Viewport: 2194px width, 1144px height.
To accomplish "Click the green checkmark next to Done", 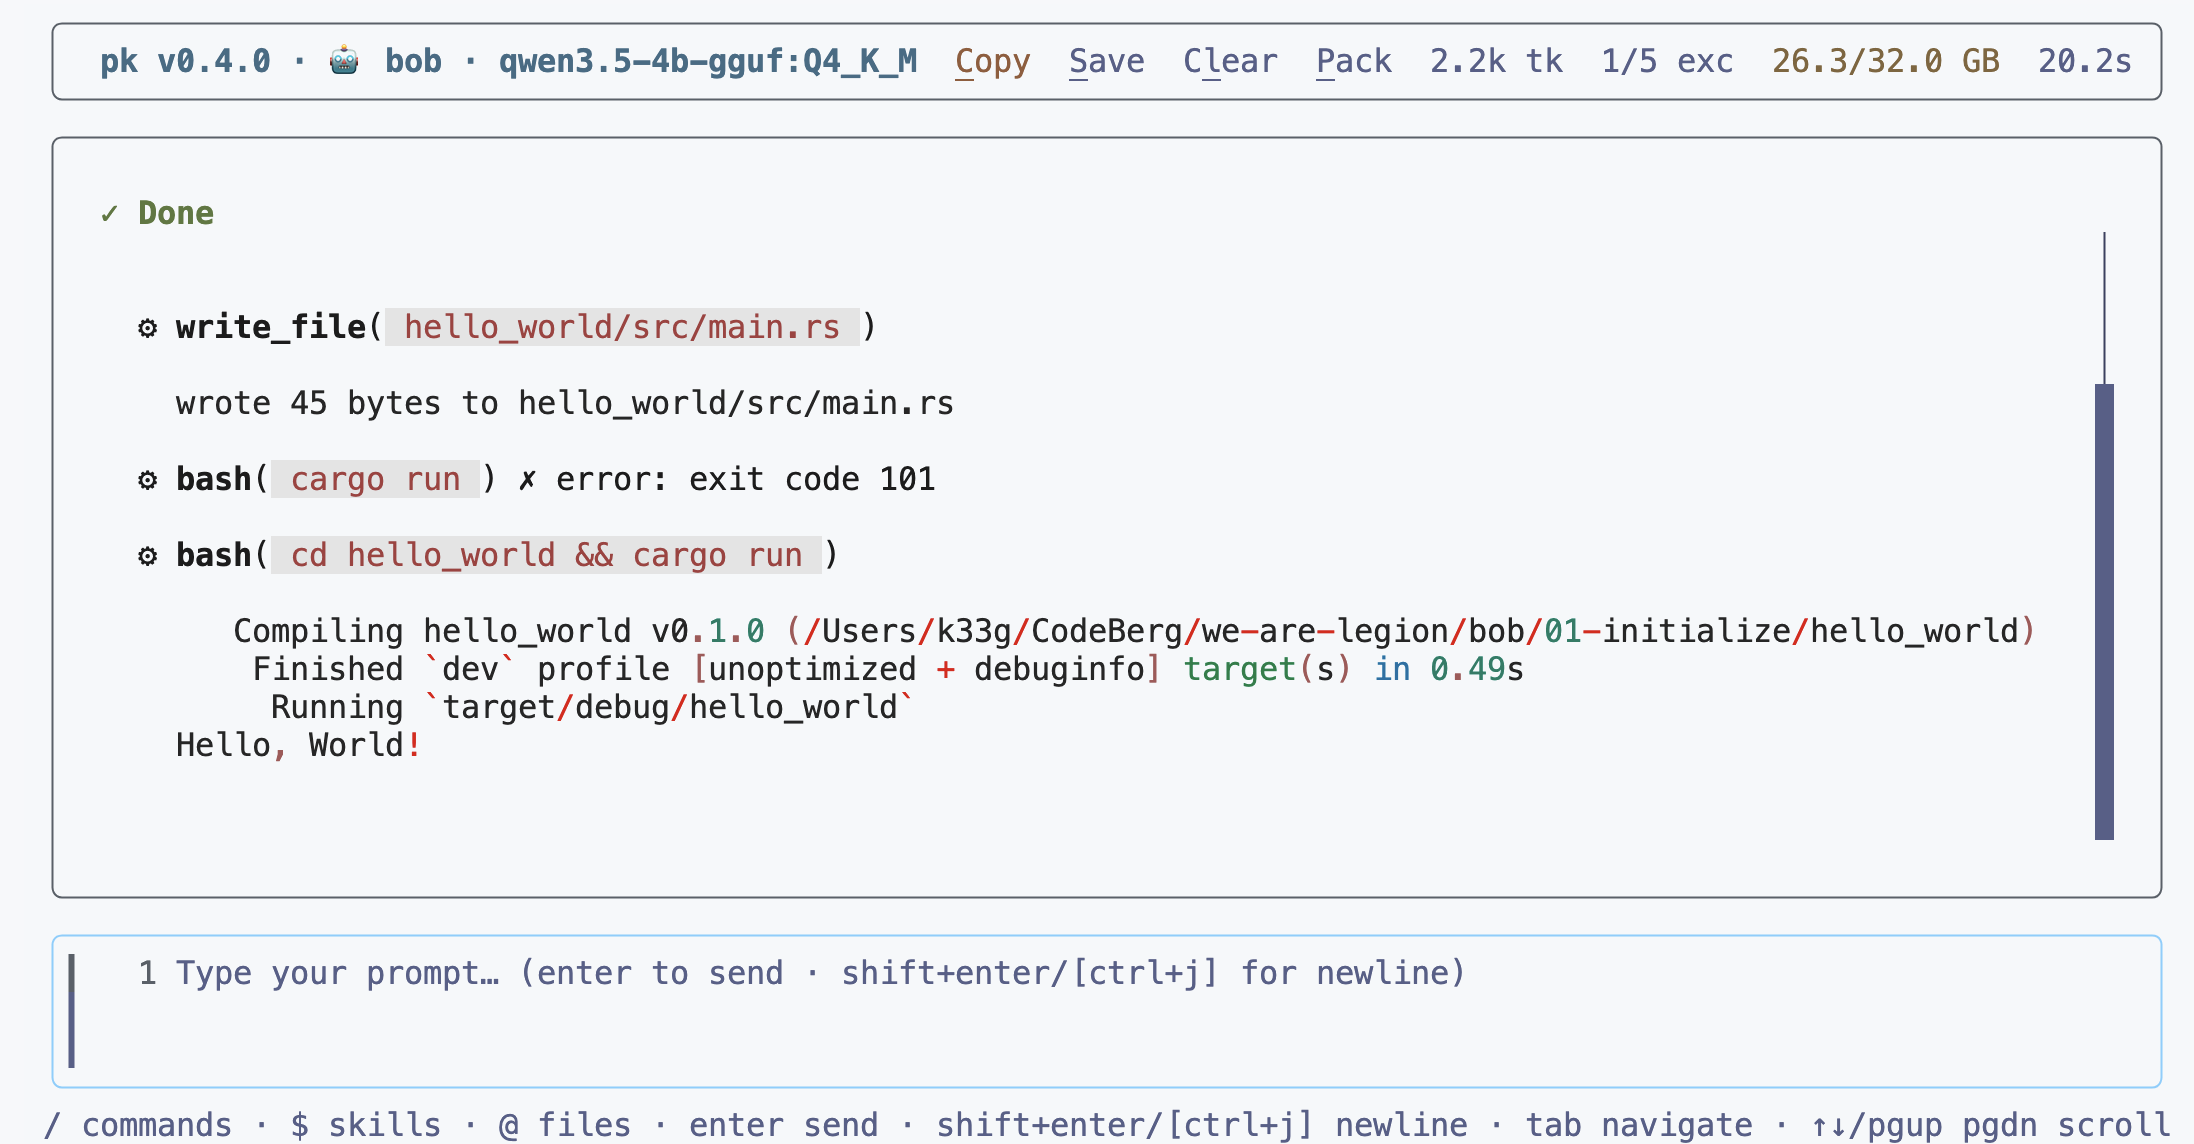I will [x=109, y=213].
